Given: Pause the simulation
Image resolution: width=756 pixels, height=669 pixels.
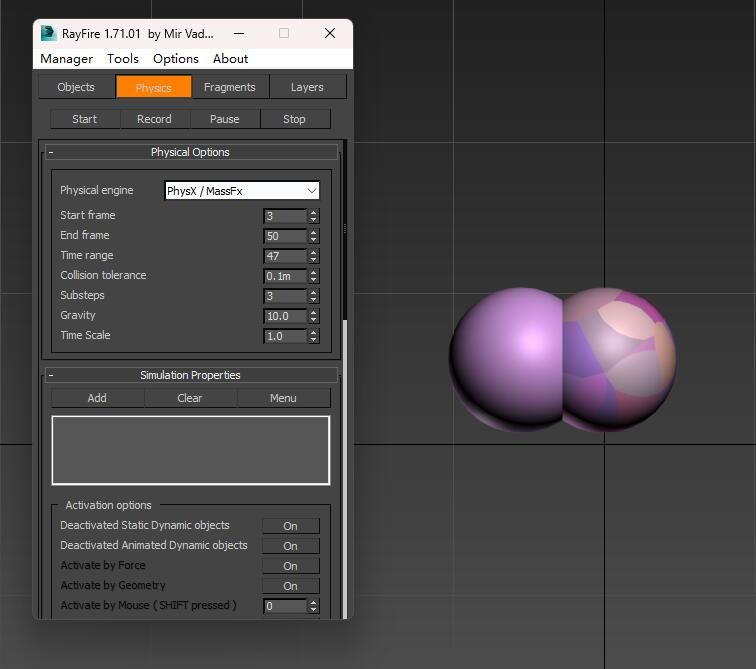Looking at the screenshot, I should [x=225, y=119].
